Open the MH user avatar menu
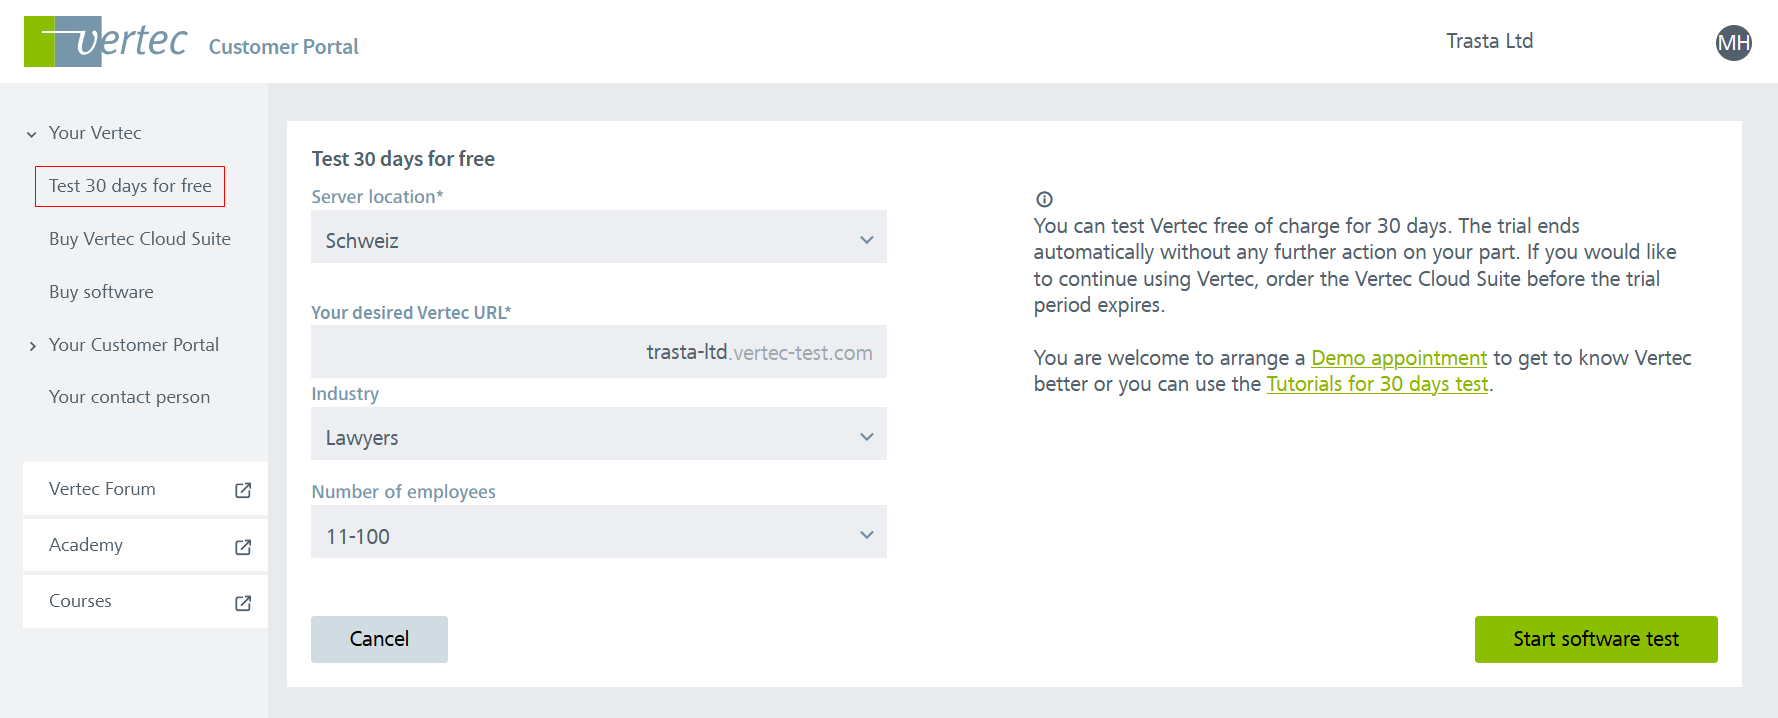The width and height of the screenshot is (1778, 718). coord(1733,43)
